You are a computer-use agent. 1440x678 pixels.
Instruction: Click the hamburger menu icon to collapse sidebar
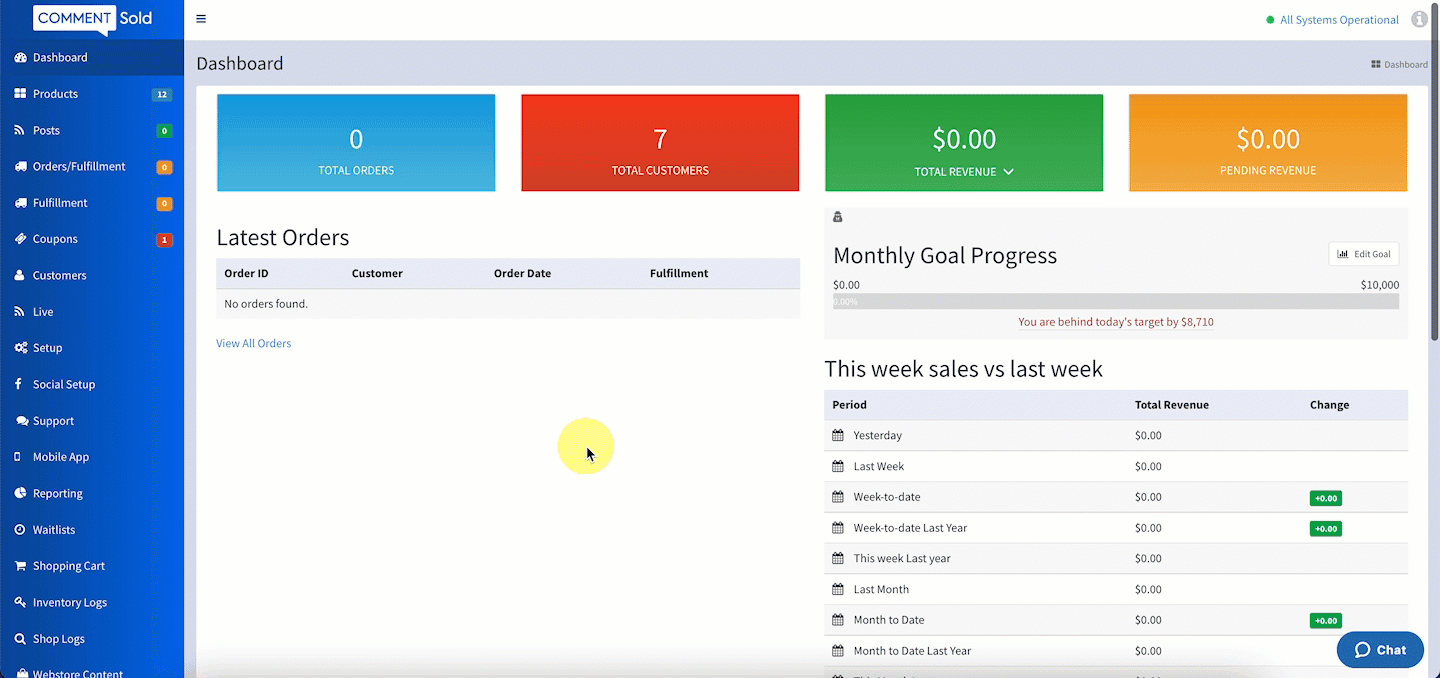[201, 19]
